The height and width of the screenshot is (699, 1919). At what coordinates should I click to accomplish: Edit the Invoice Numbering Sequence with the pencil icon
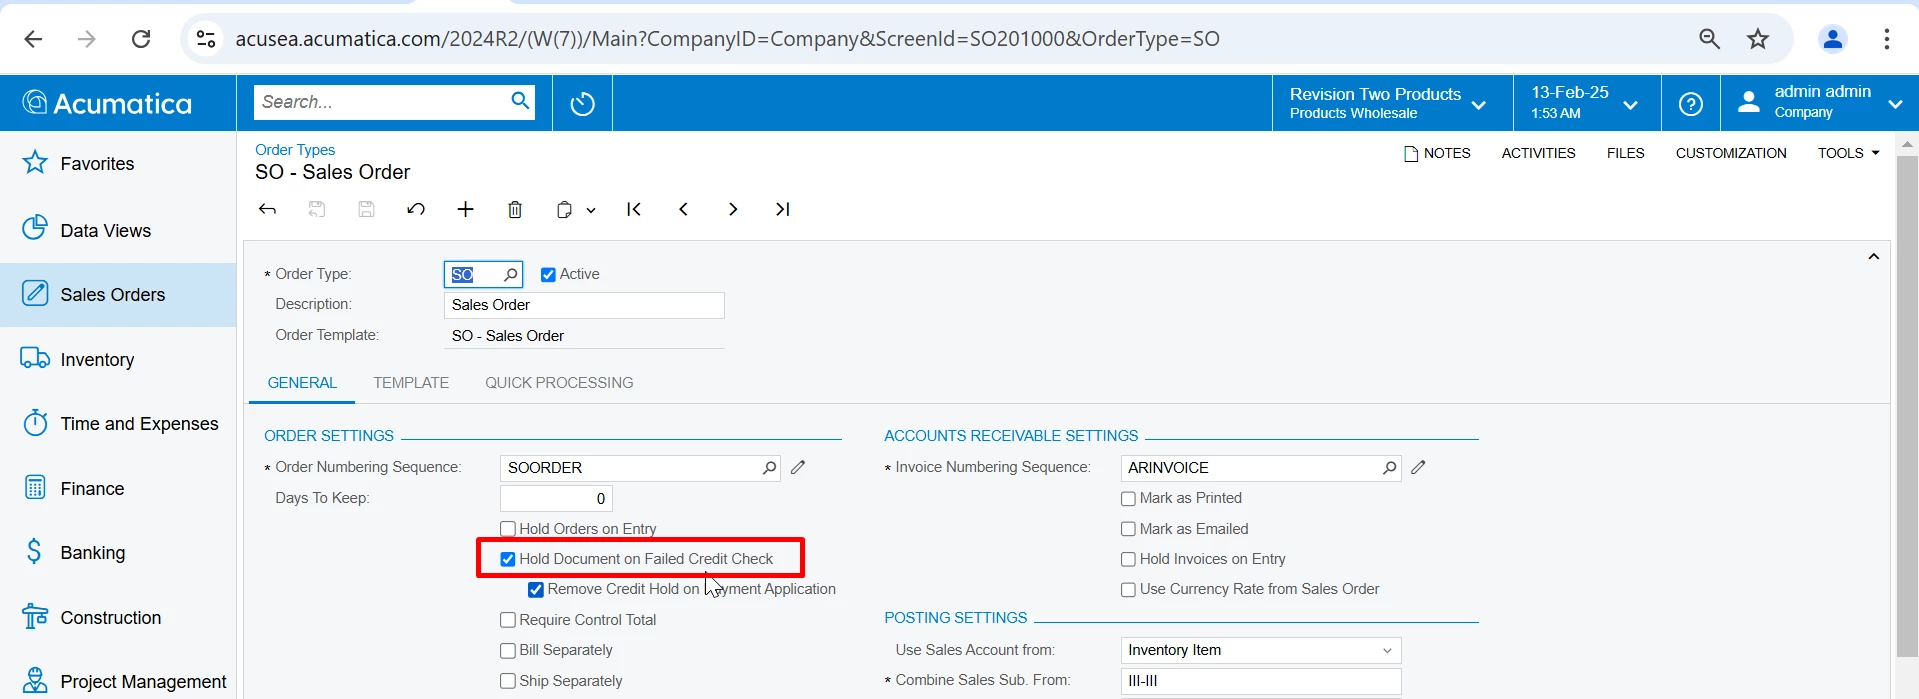pyautogui.click(x=1418, y=467)
